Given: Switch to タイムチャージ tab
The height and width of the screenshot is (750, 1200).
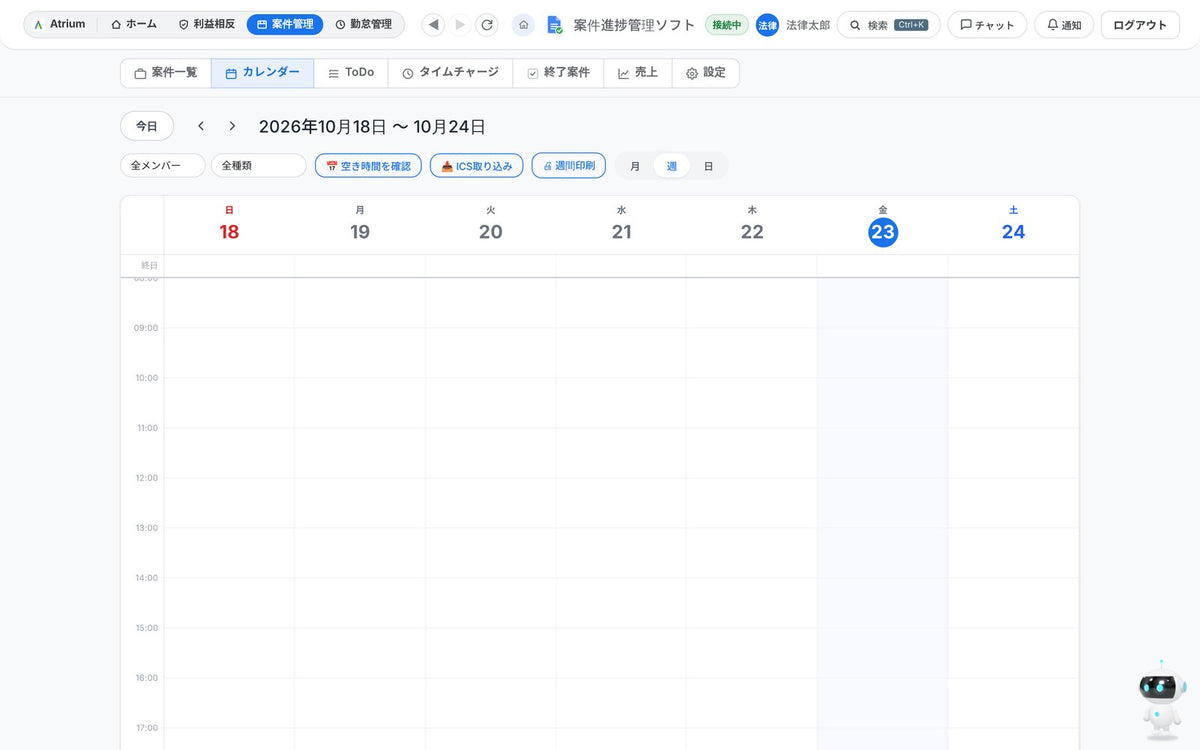Looking at the screenshot, I should pos(450,73).
